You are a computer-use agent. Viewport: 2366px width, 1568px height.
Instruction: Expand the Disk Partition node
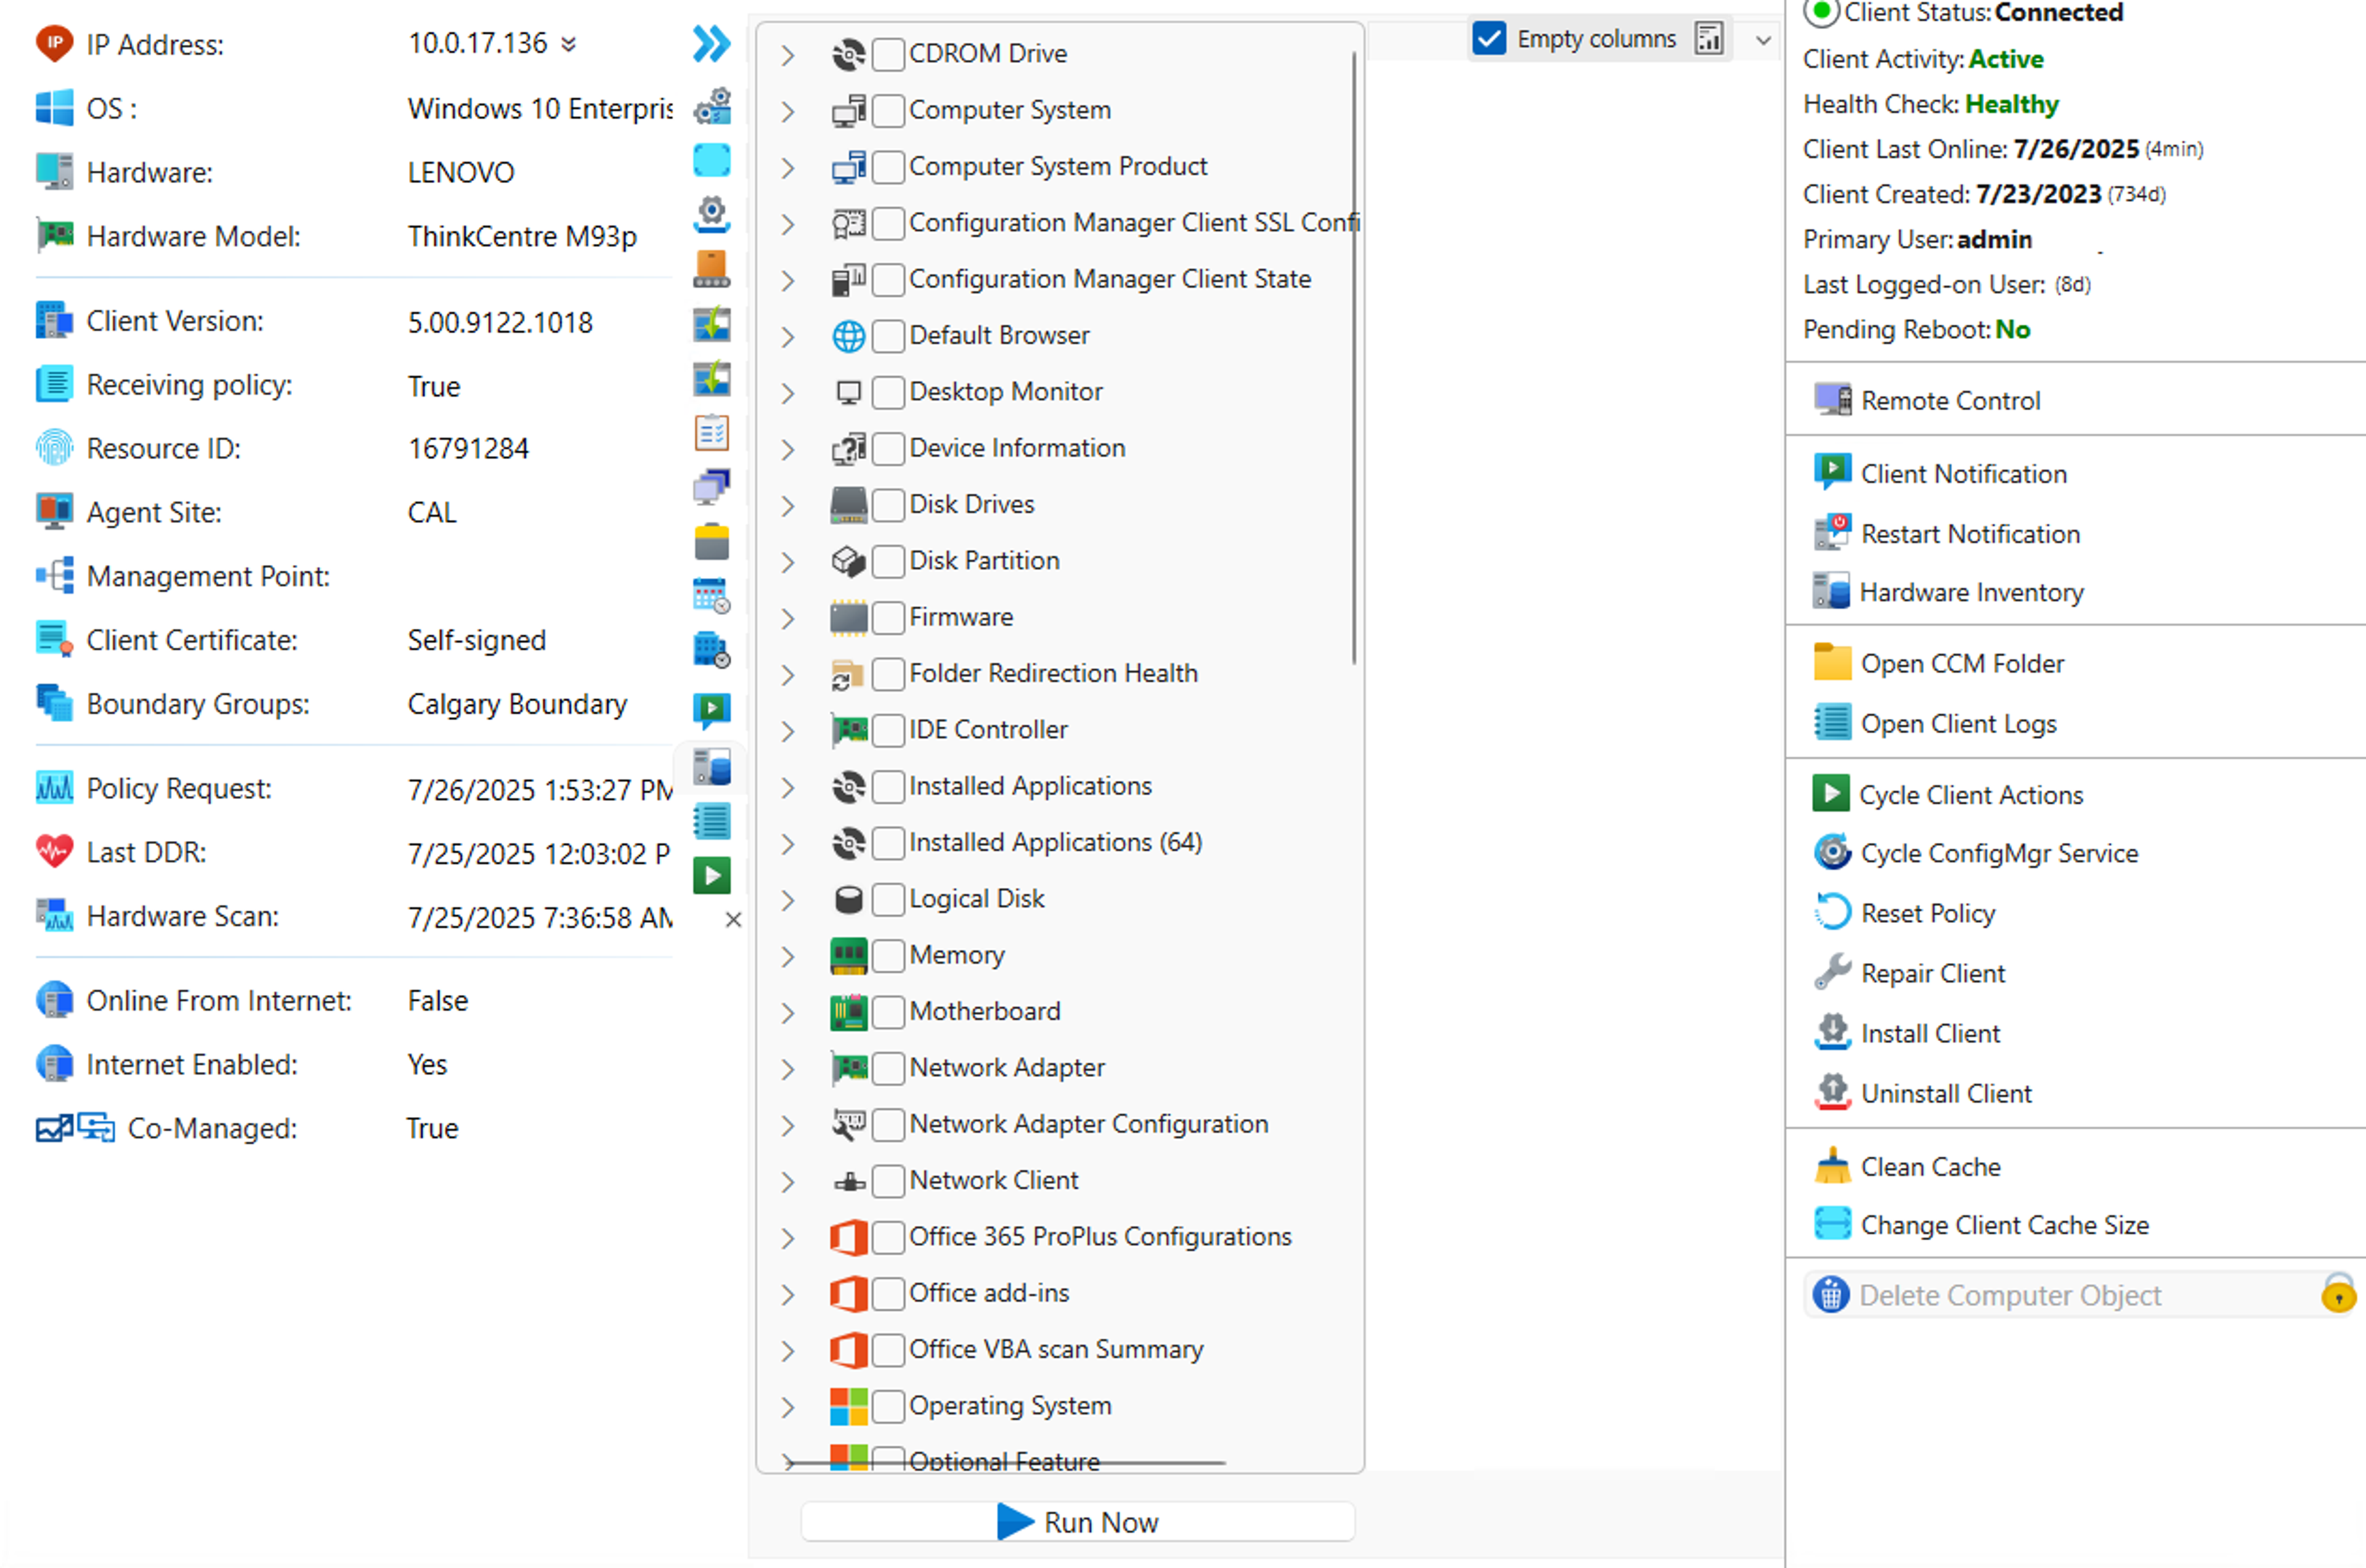(x=788, y=562)
